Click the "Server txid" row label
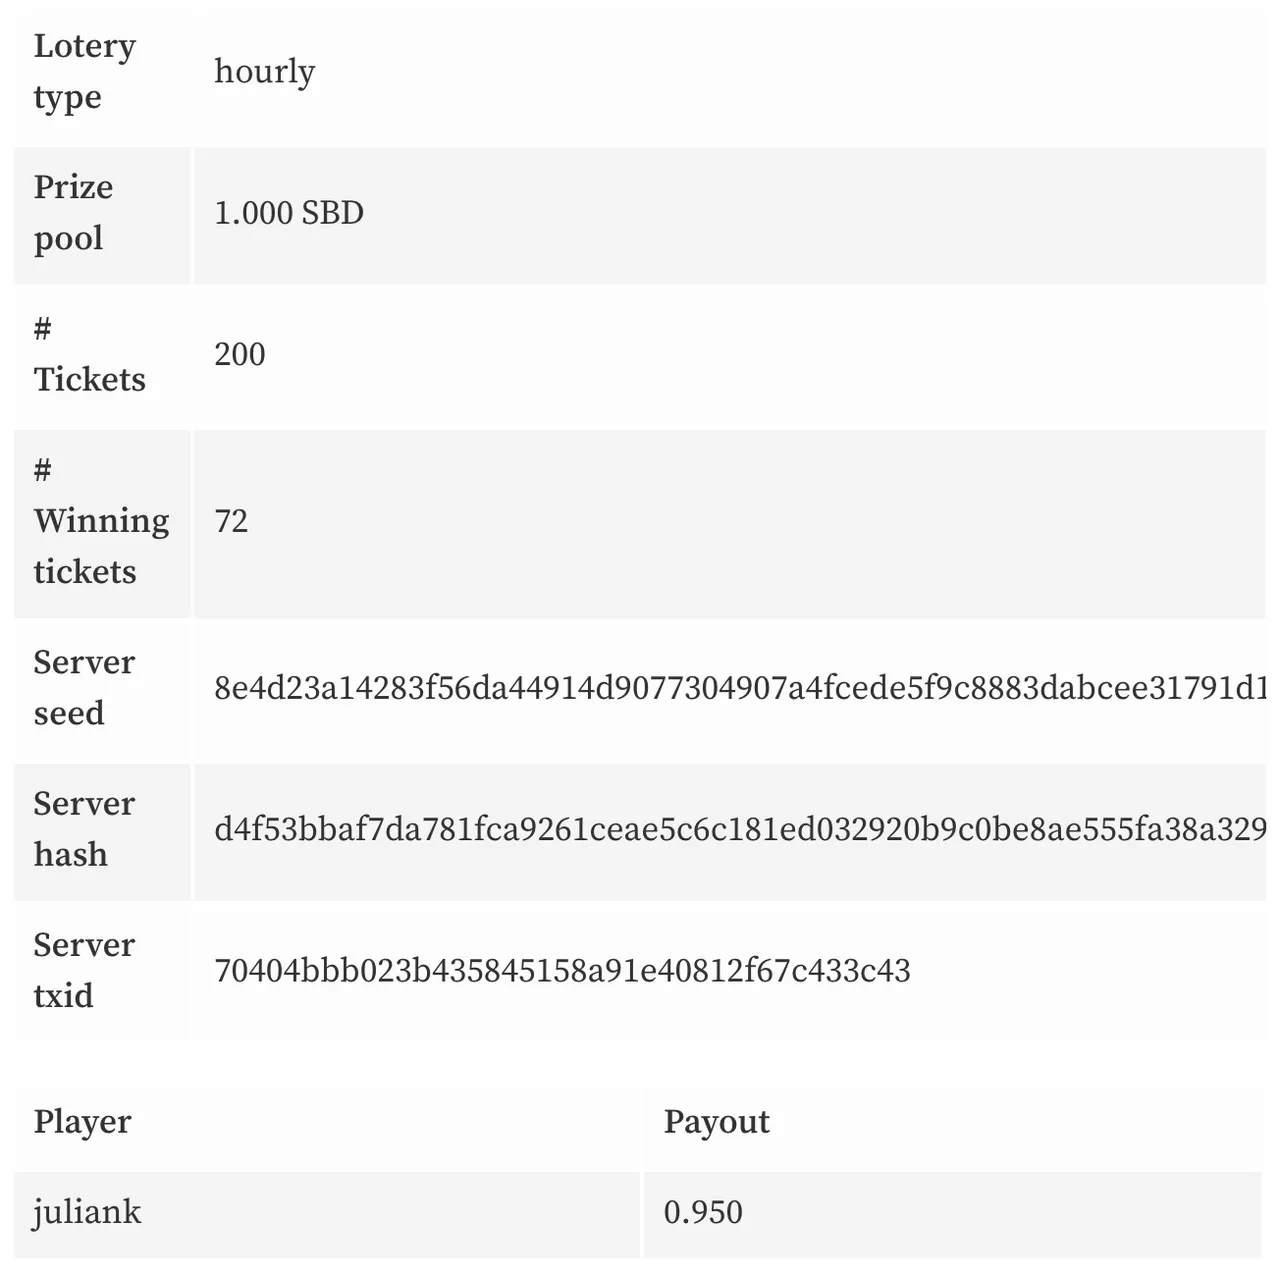 pyautogui.click(x=84, y=970)
